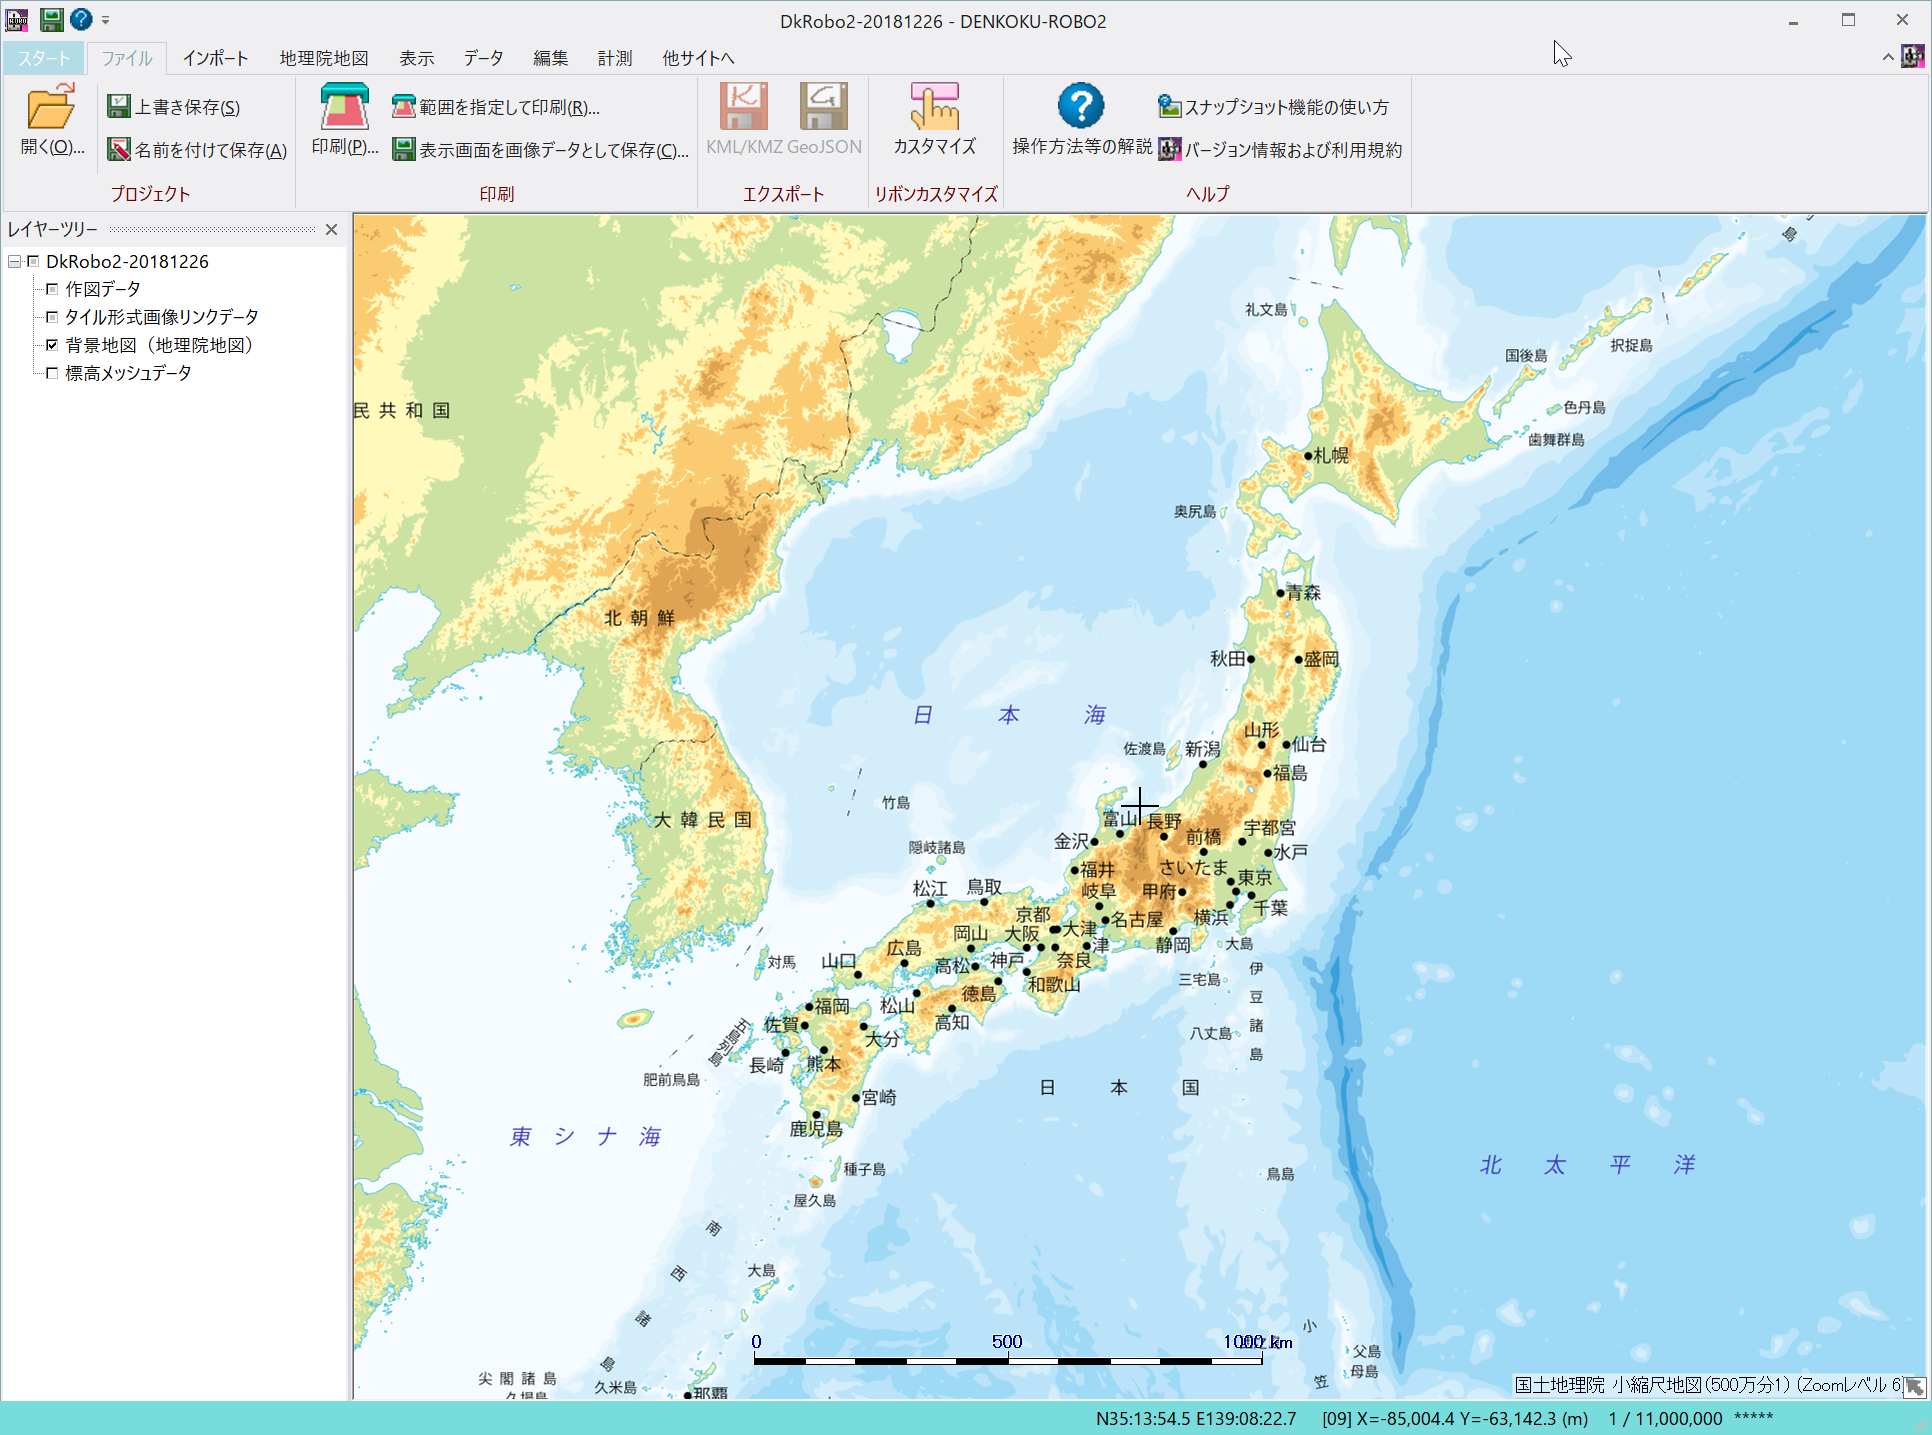Click the 1 / 11,000,000 scale in status bar

click(1665, 1418)
